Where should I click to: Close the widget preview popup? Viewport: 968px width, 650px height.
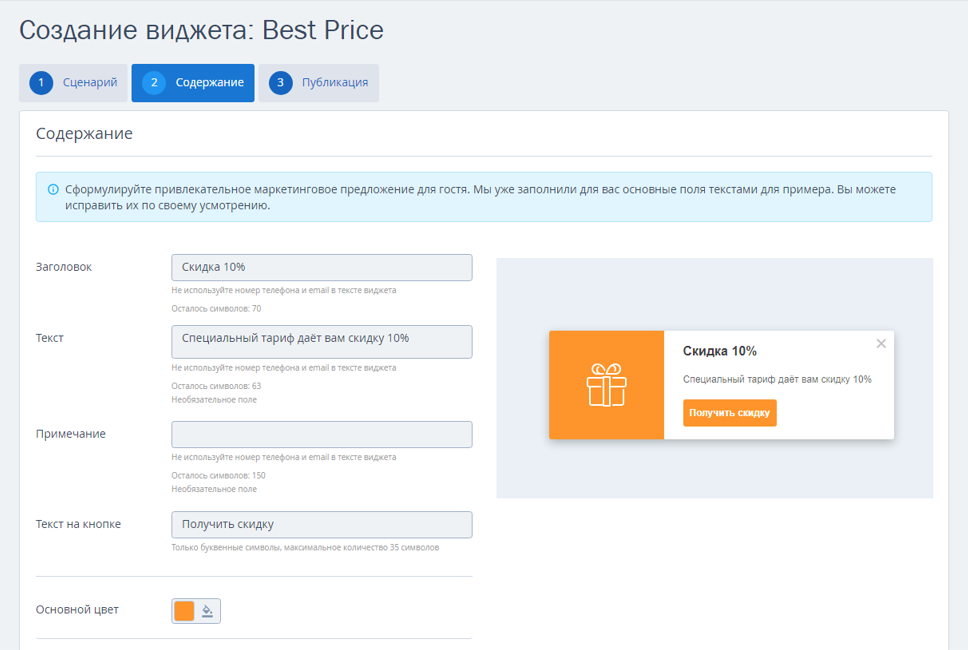tap(881, 344)
